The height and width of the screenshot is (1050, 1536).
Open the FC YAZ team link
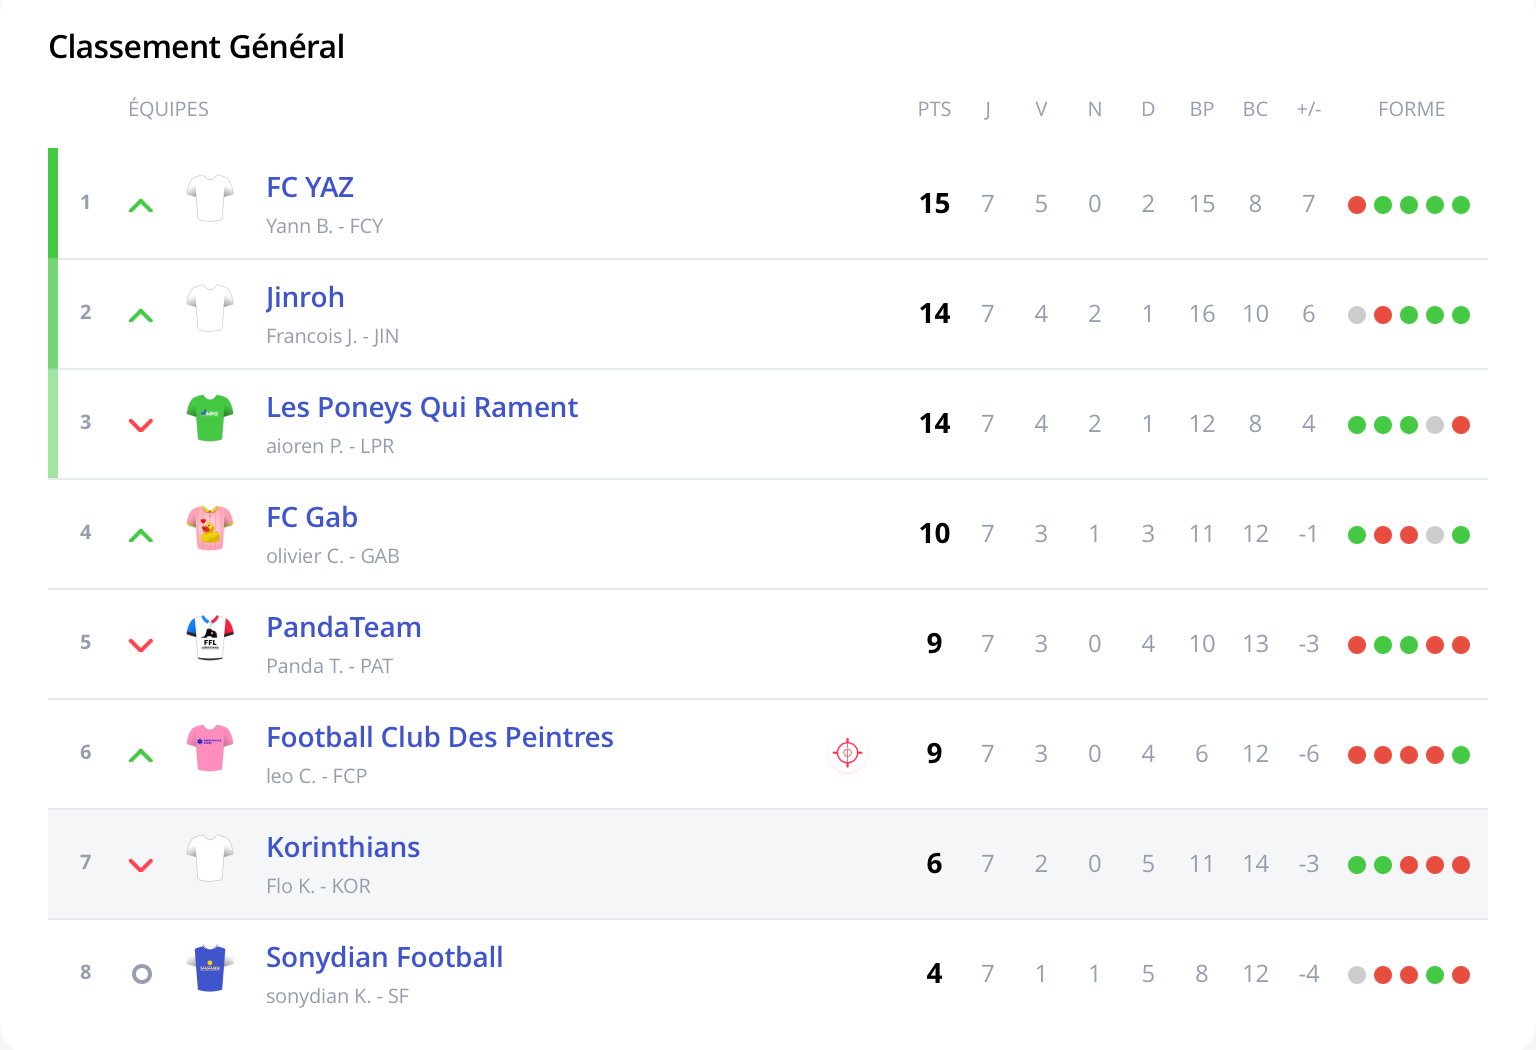coord(310,187)
